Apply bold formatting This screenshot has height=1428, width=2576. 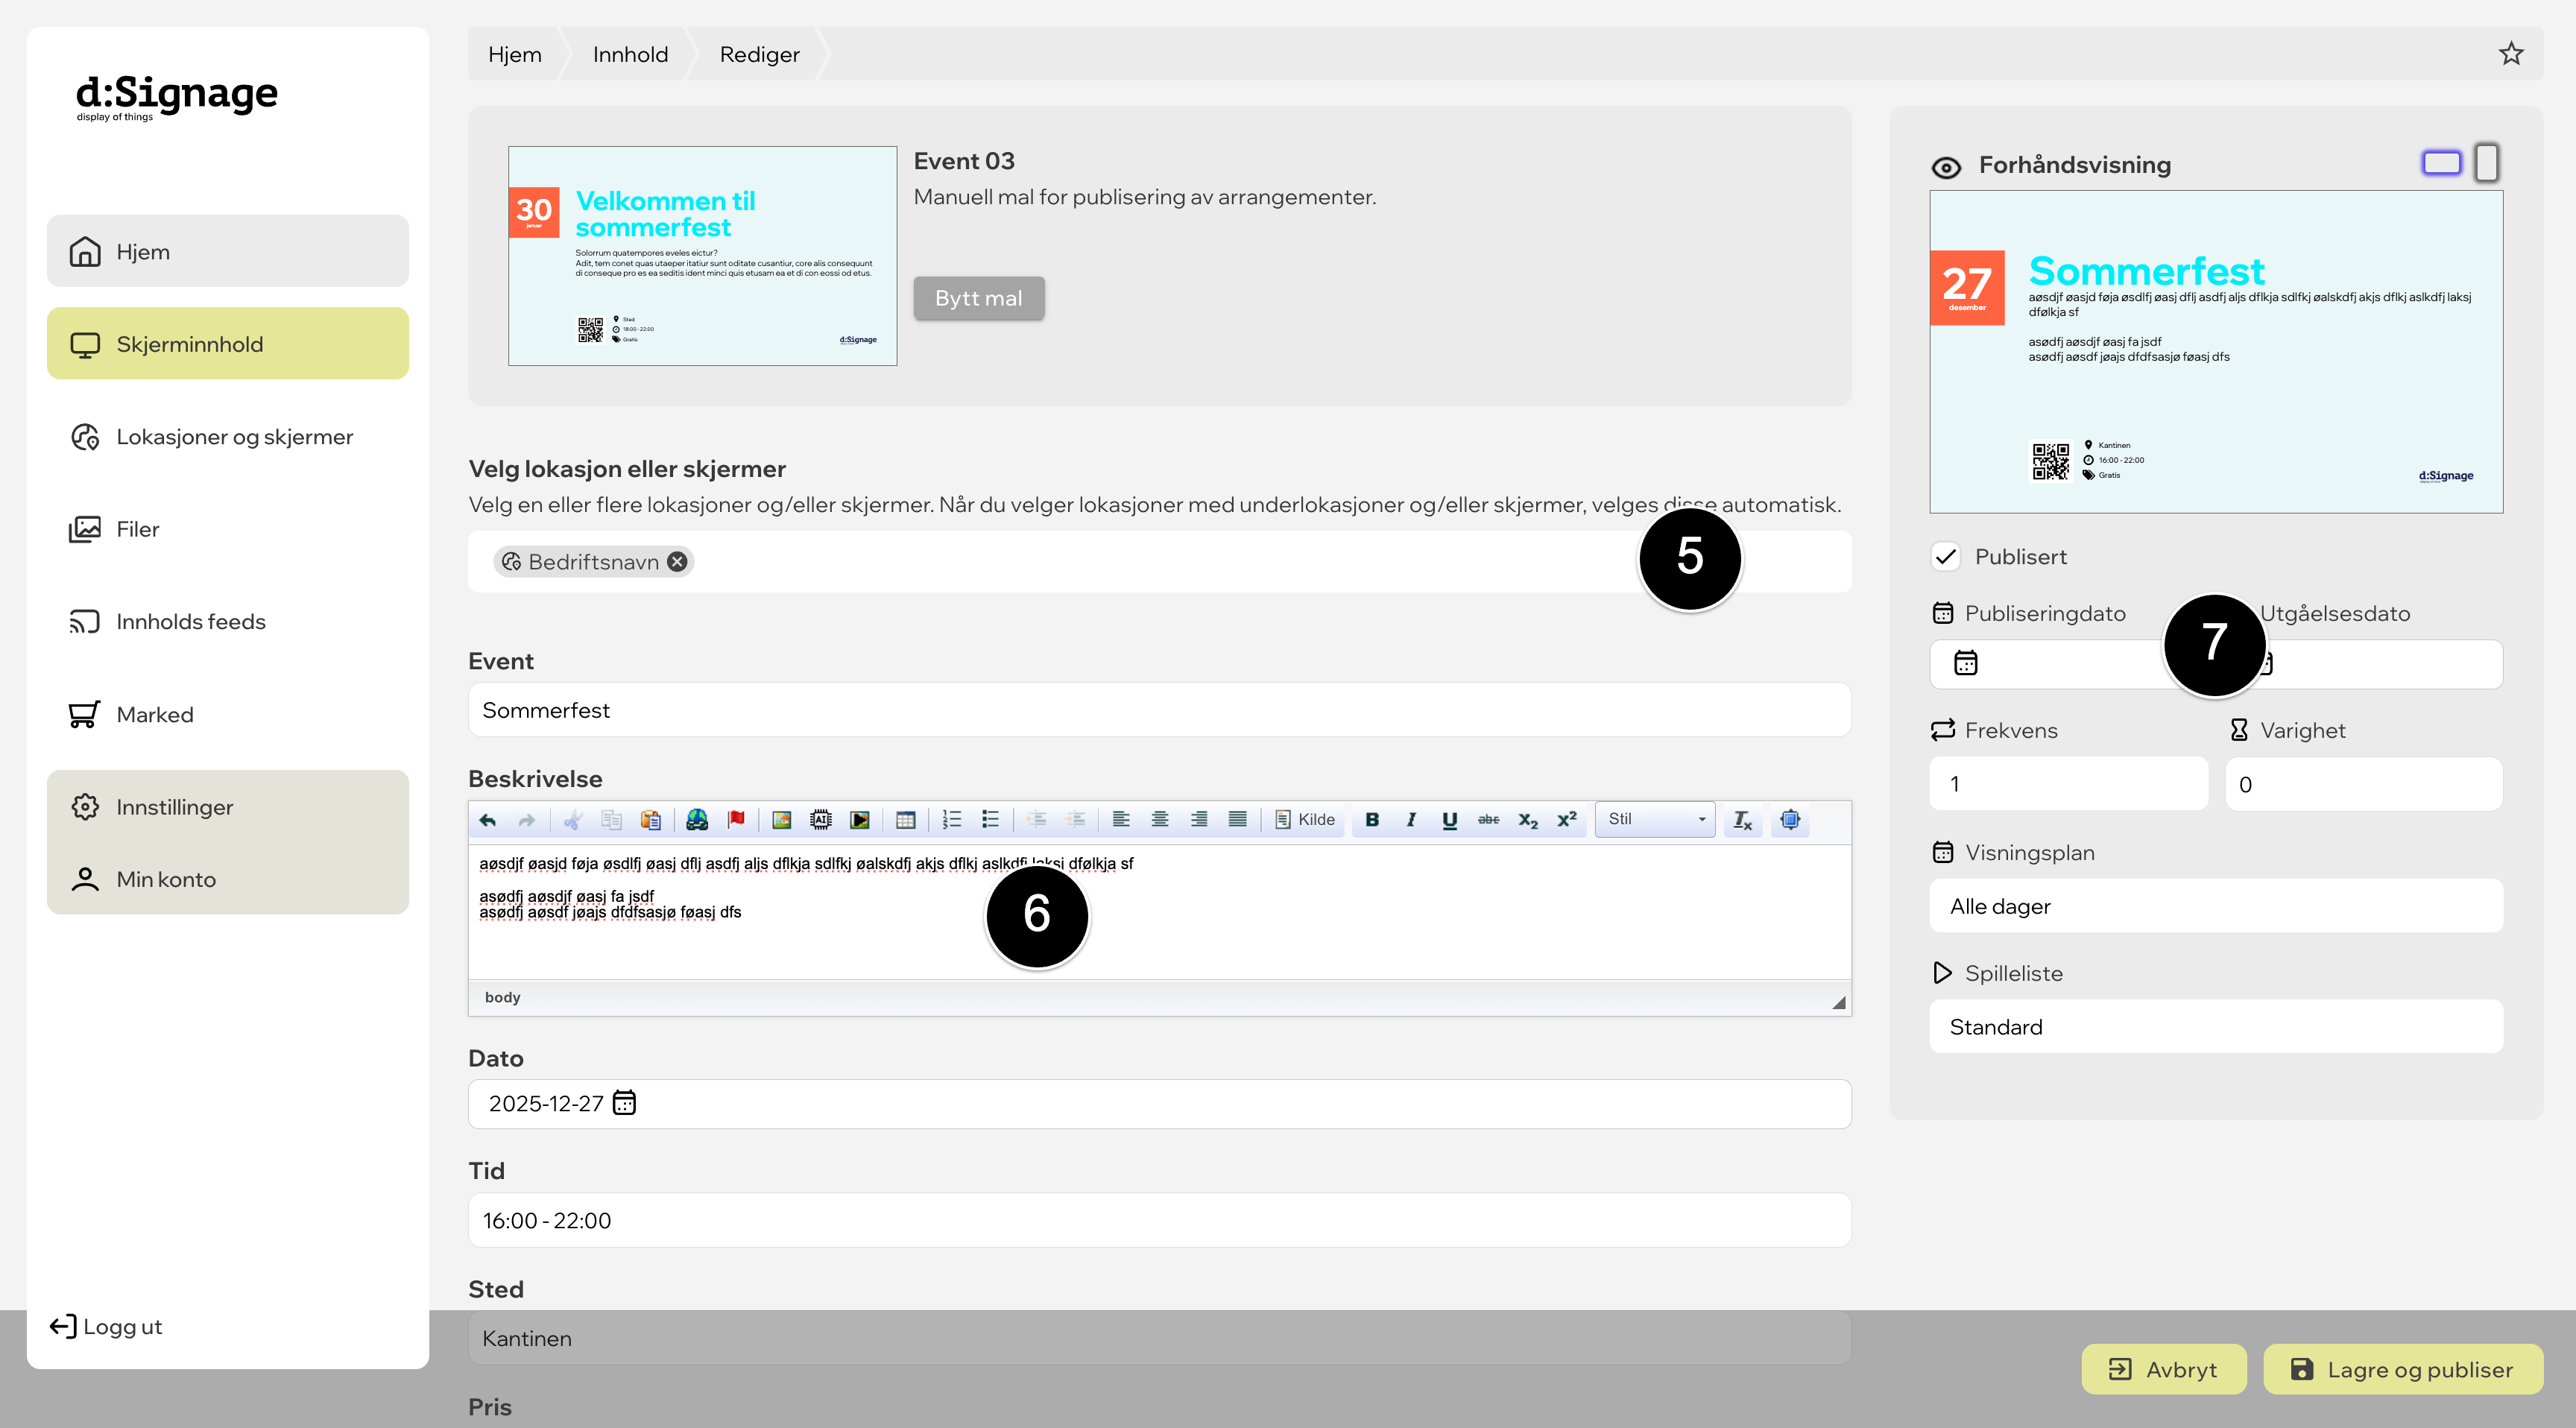tap(1372, 820)
